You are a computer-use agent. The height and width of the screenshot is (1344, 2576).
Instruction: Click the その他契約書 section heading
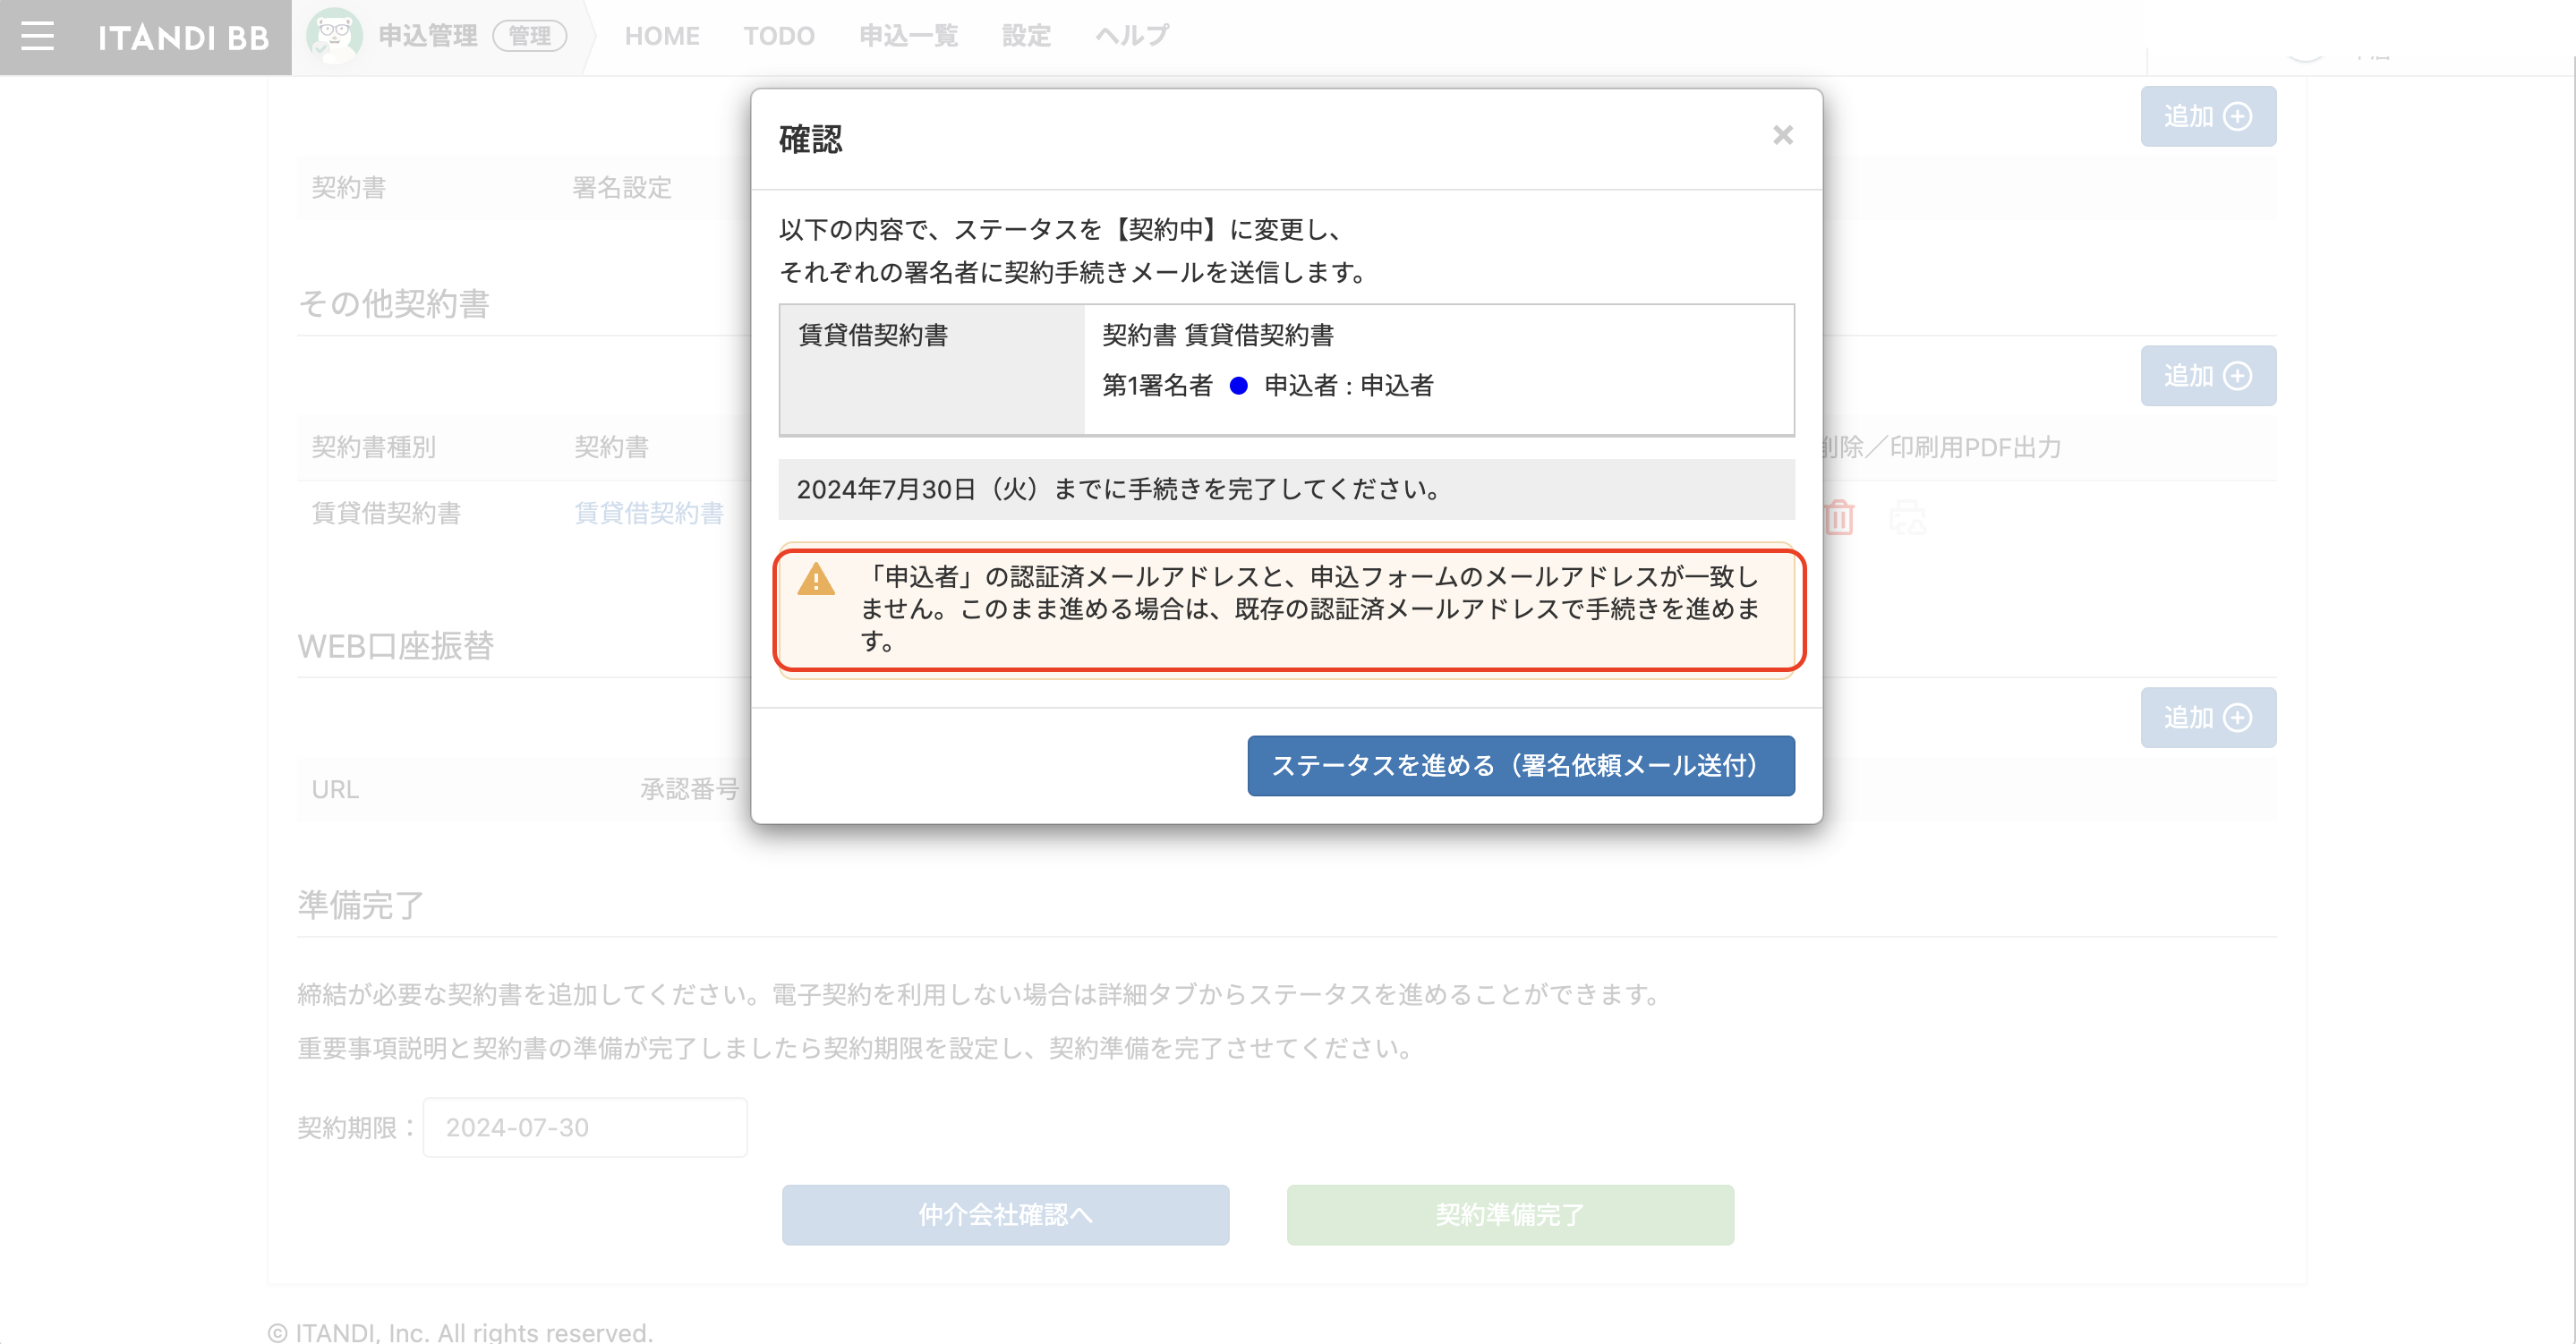pyautogui.click(x=393, y=304)
